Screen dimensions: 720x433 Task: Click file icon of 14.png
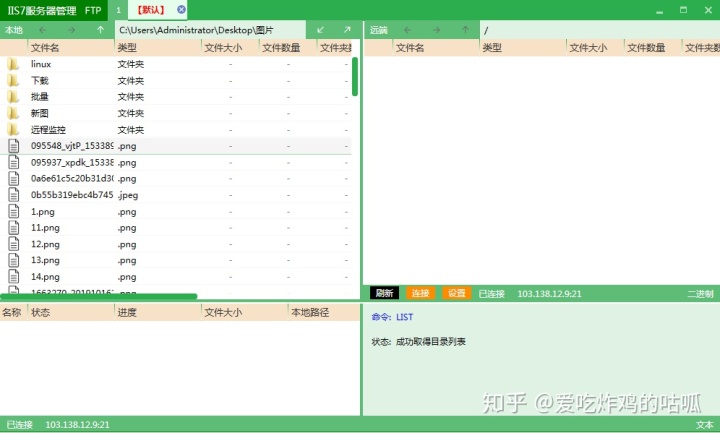click(14, 276)
